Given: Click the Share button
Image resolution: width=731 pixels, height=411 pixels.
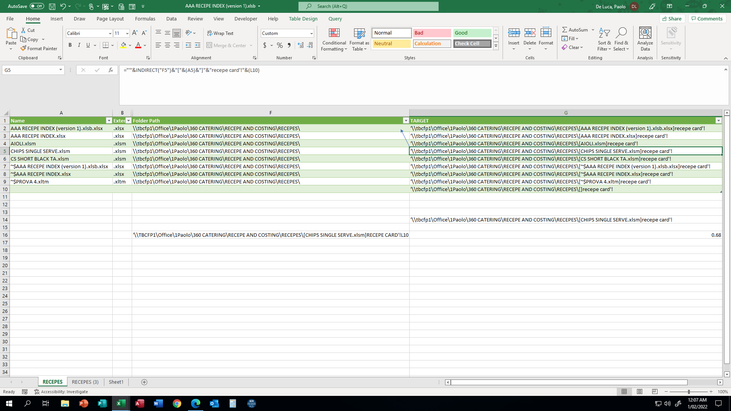Looking at the screenshot, I should (672, 19).
